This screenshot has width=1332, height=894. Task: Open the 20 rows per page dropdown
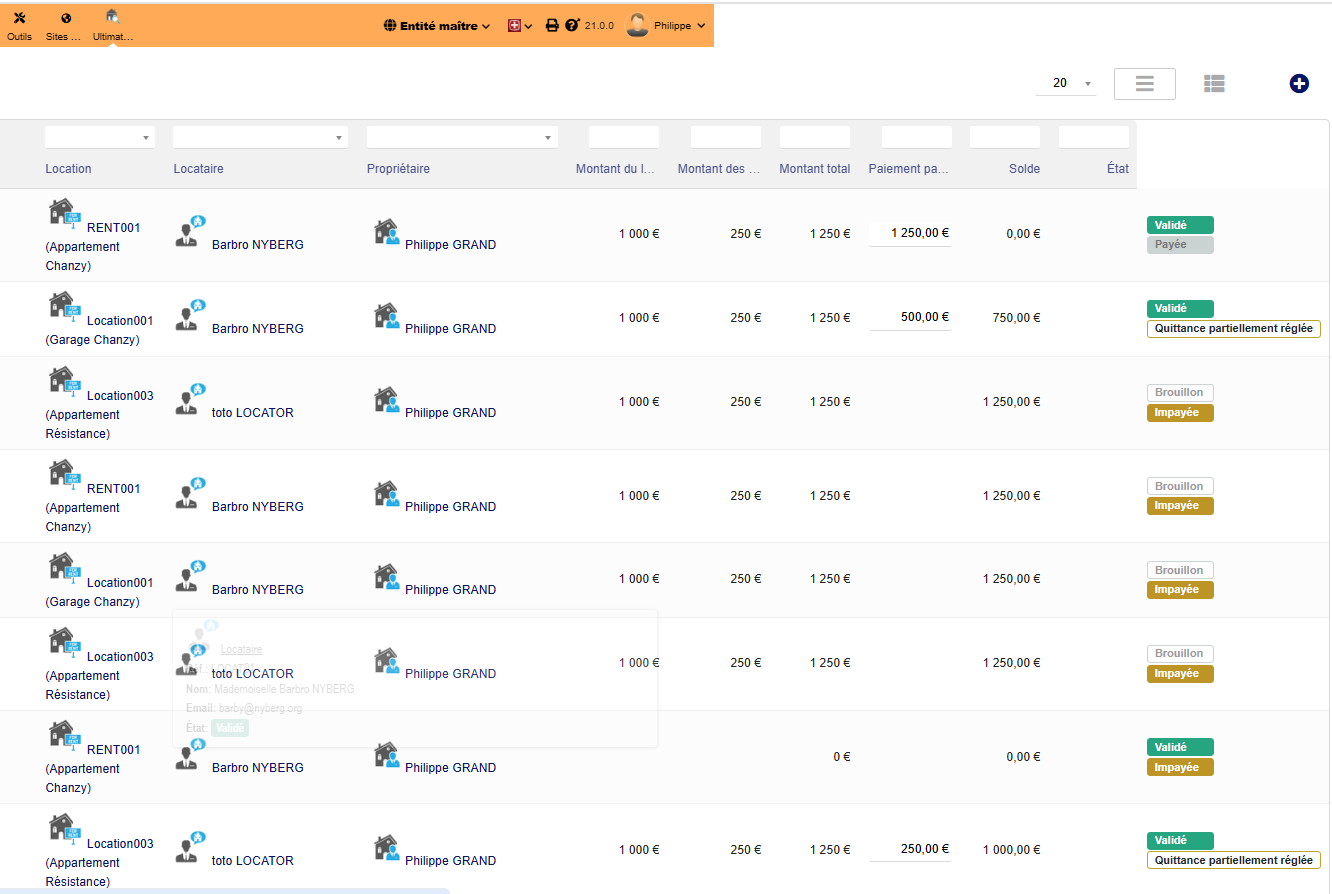(1066, 84)
